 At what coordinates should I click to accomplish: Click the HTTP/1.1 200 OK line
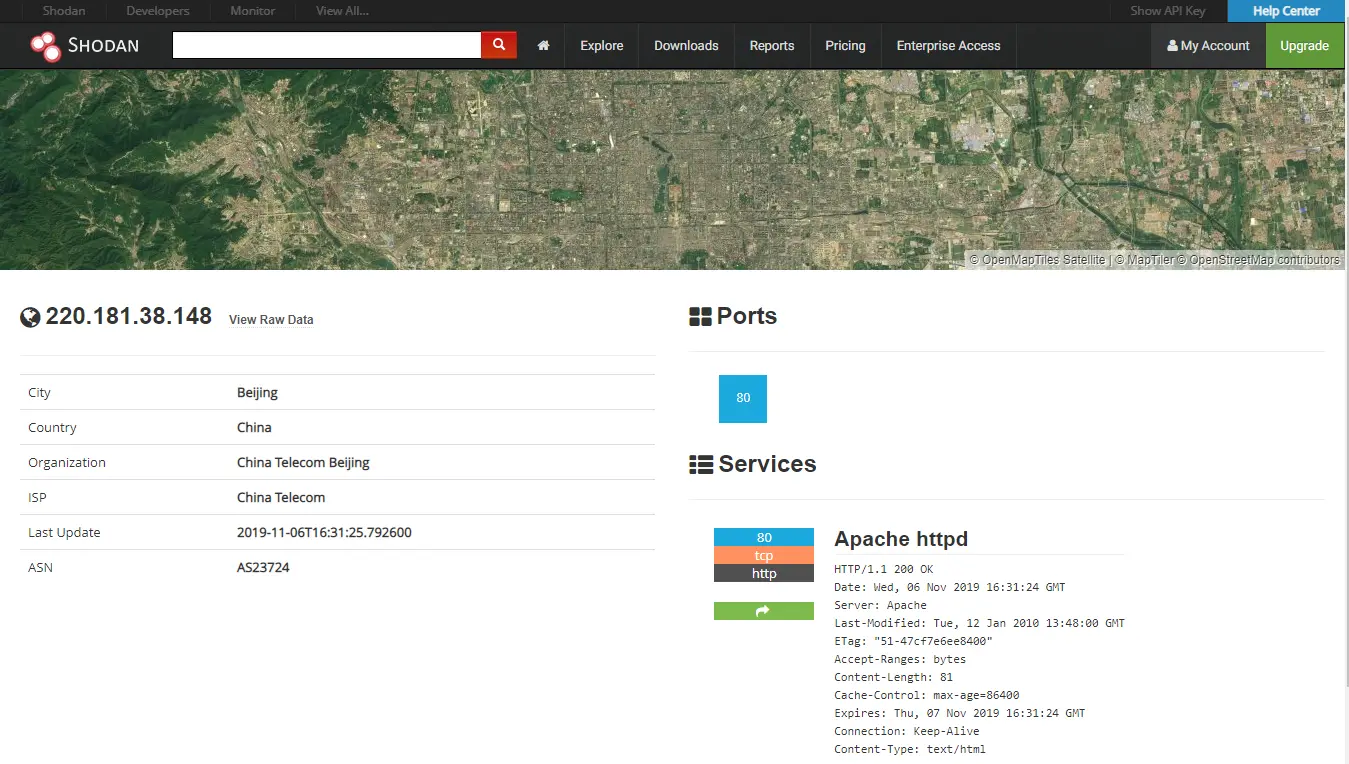[883, 569]
